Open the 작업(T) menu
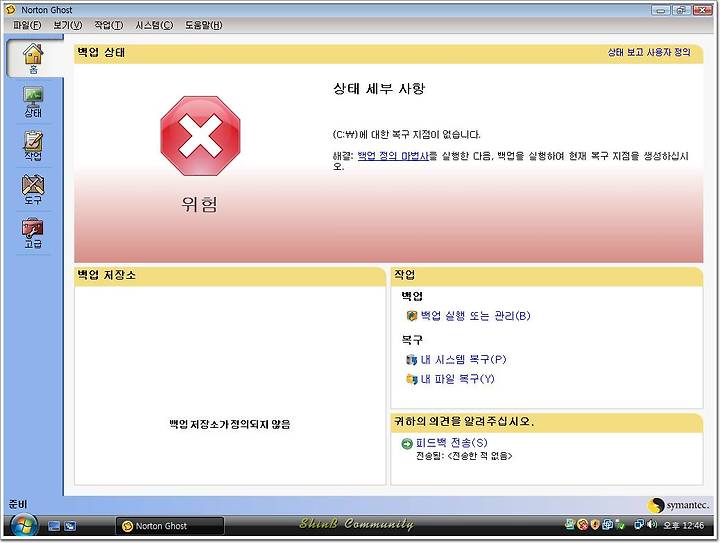Viewport: 720px width, 543px height. (x=109, y=25)
